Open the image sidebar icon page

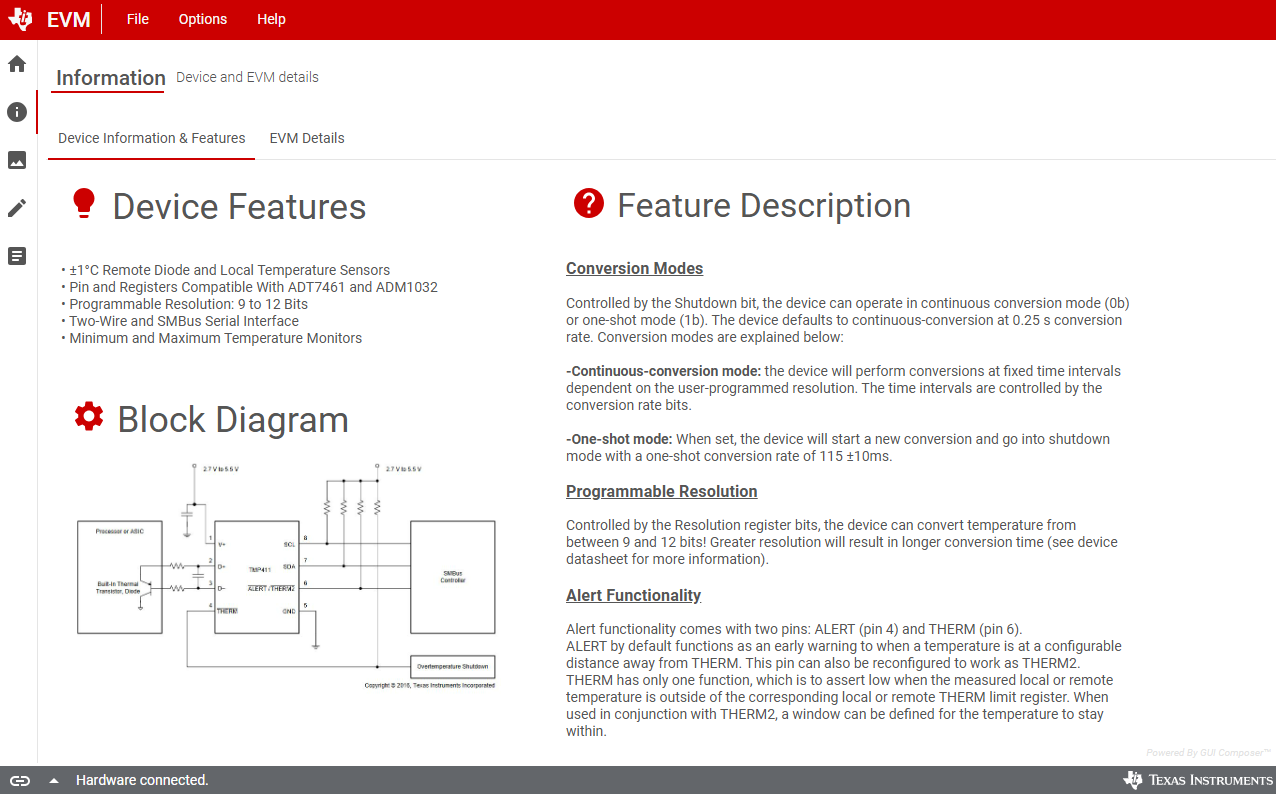[x=17, y=160]
